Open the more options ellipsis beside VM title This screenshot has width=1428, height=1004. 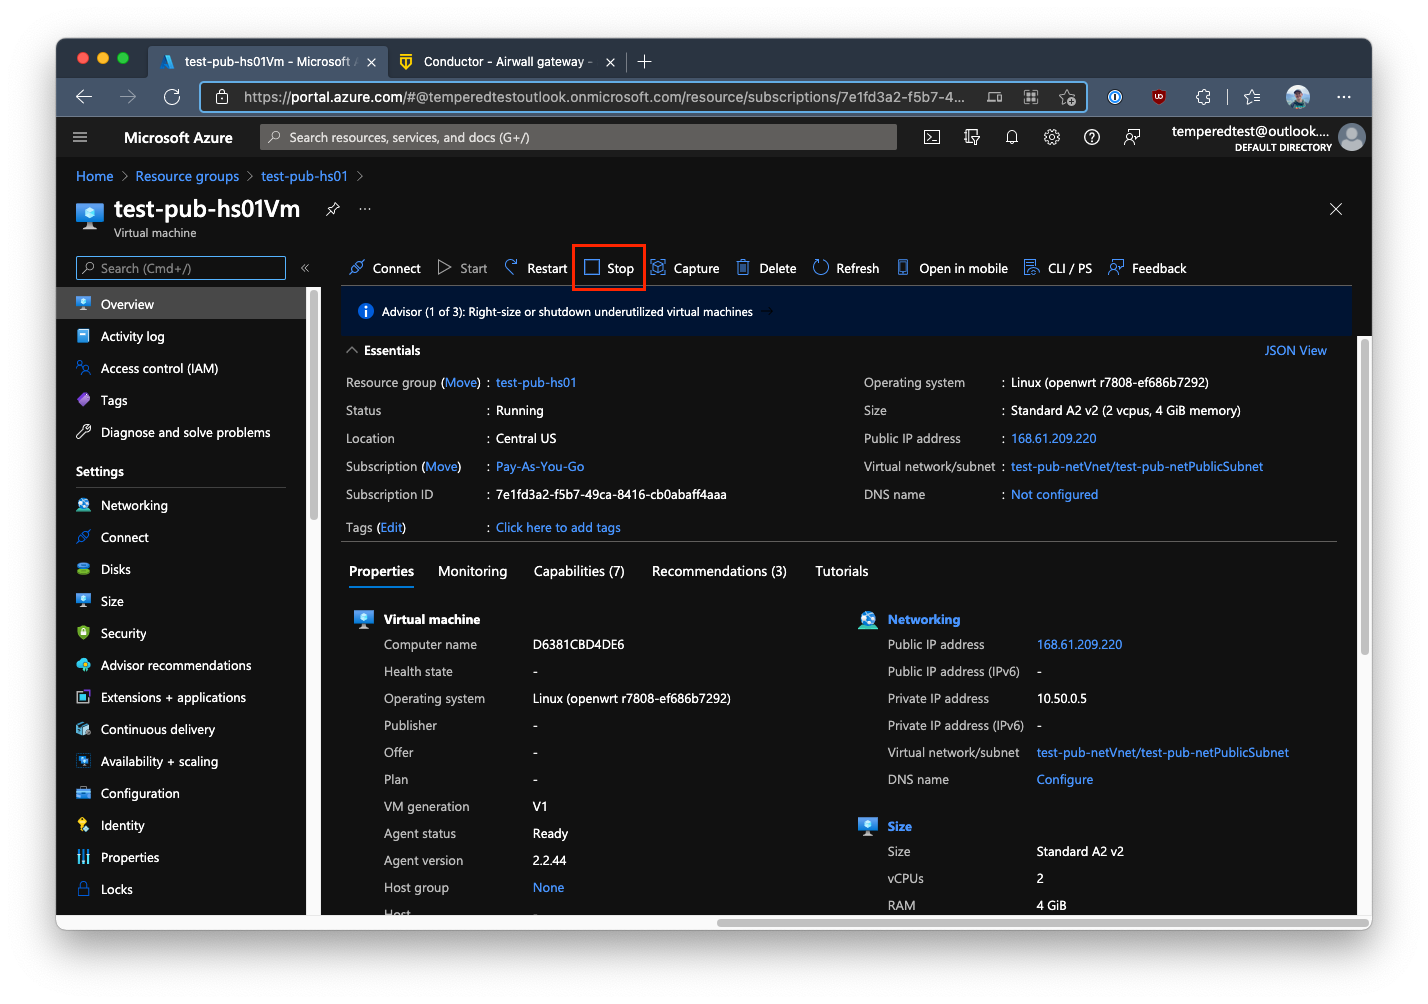point(365,209)
